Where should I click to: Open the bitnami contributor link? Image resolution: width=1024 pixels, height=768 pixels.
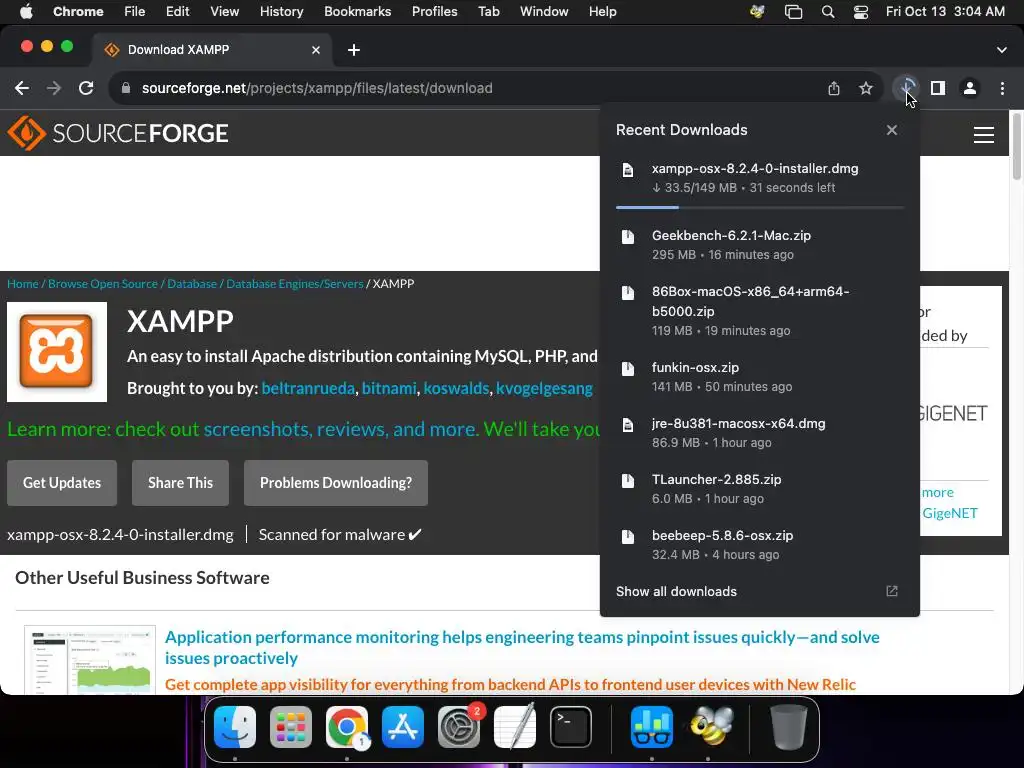[x=389, y=389]
